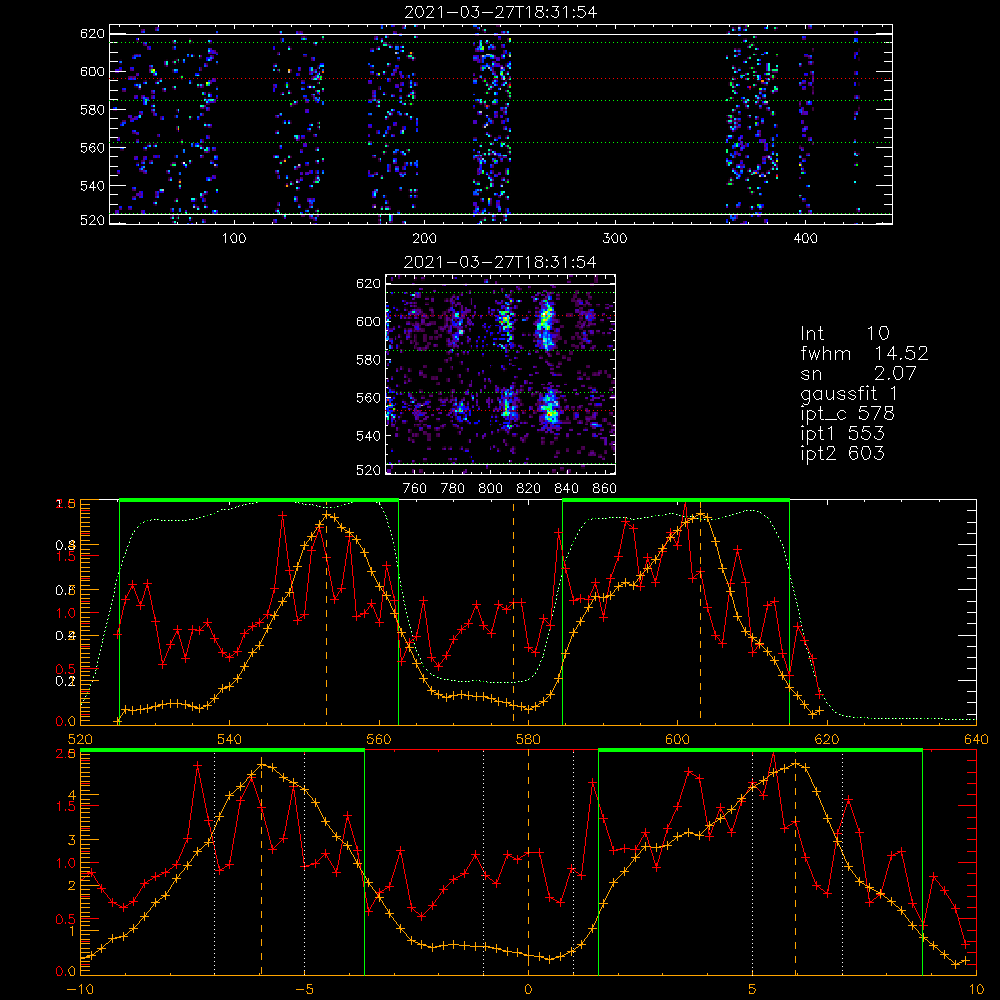This screenshot has width=1000, height=1000.
Task: Click x-axis label 800 of middle image
Action: tap(490, 489)
